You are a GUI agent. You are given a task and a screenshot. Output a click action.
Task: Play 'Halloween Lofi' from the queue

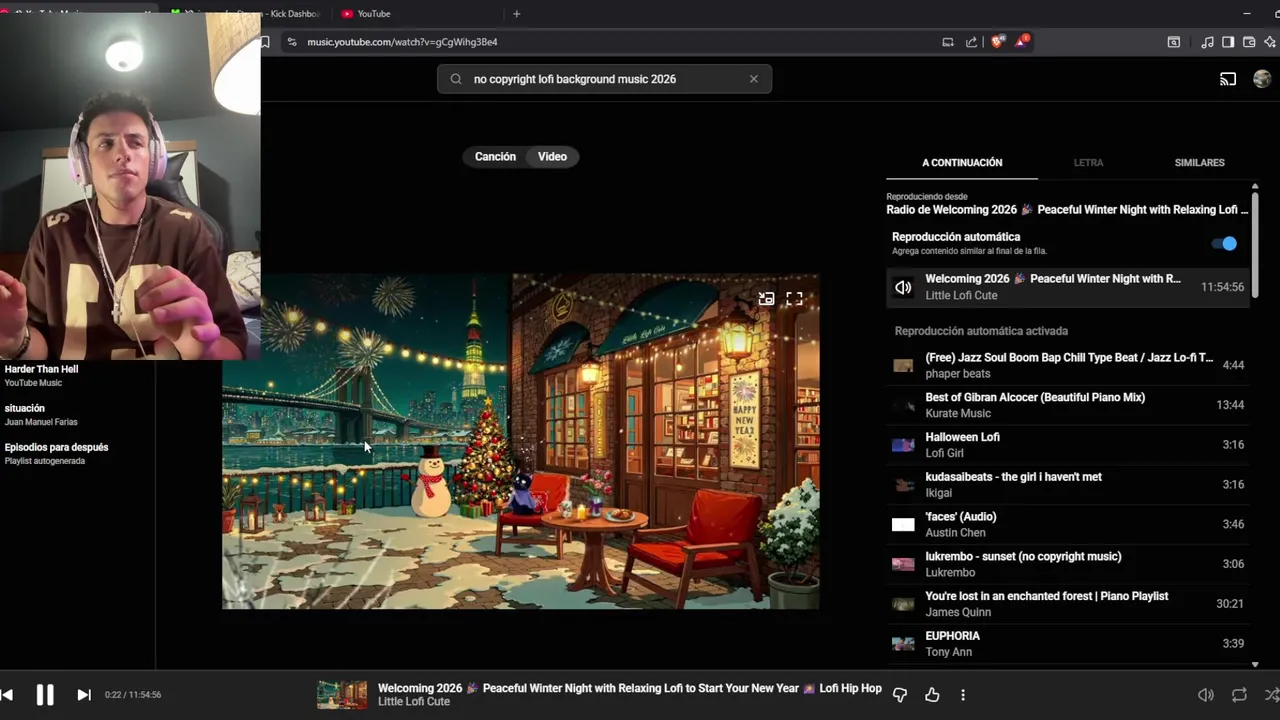pyautogui.click(x=1067, y=445)
